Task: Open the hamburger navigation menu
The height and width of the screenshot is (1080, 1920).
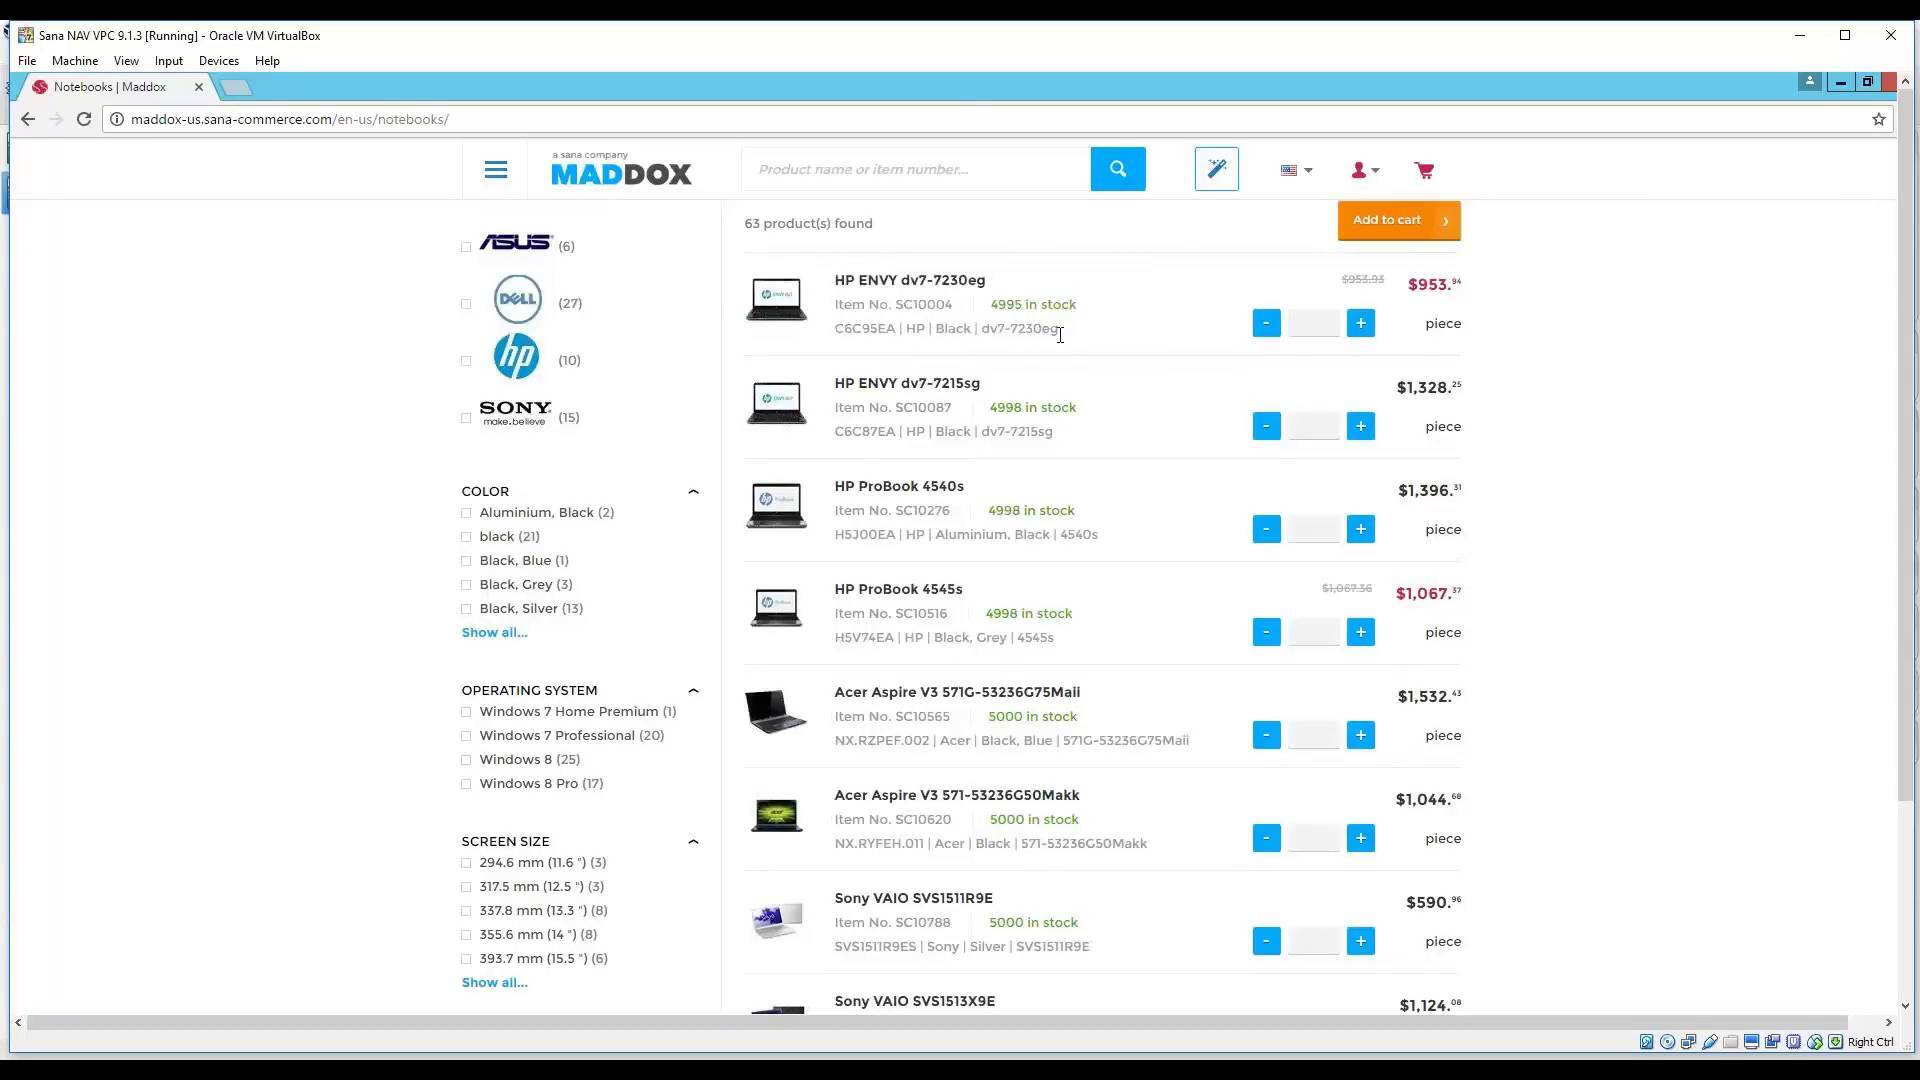Action: pos(496,169)
